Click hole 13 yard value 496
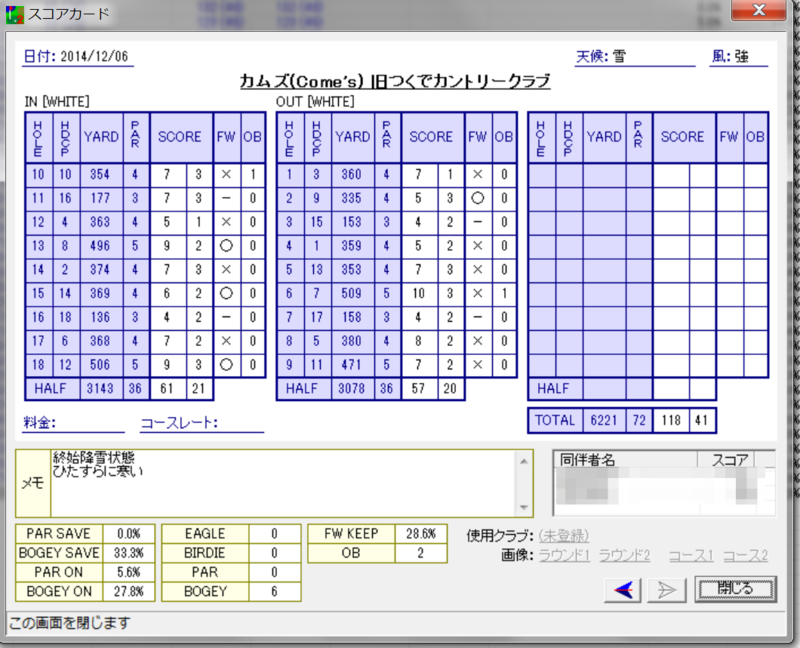The image size is (800, 648). tap(101, 246)
